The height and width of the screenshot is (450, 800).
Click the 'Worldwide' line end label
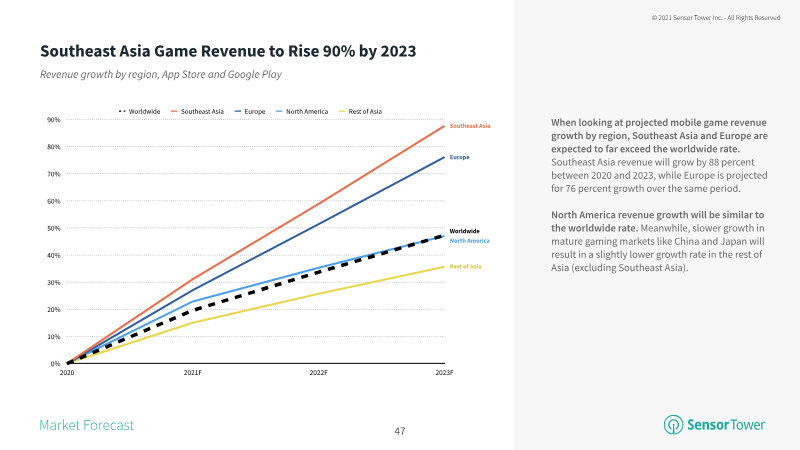[464, 231]
